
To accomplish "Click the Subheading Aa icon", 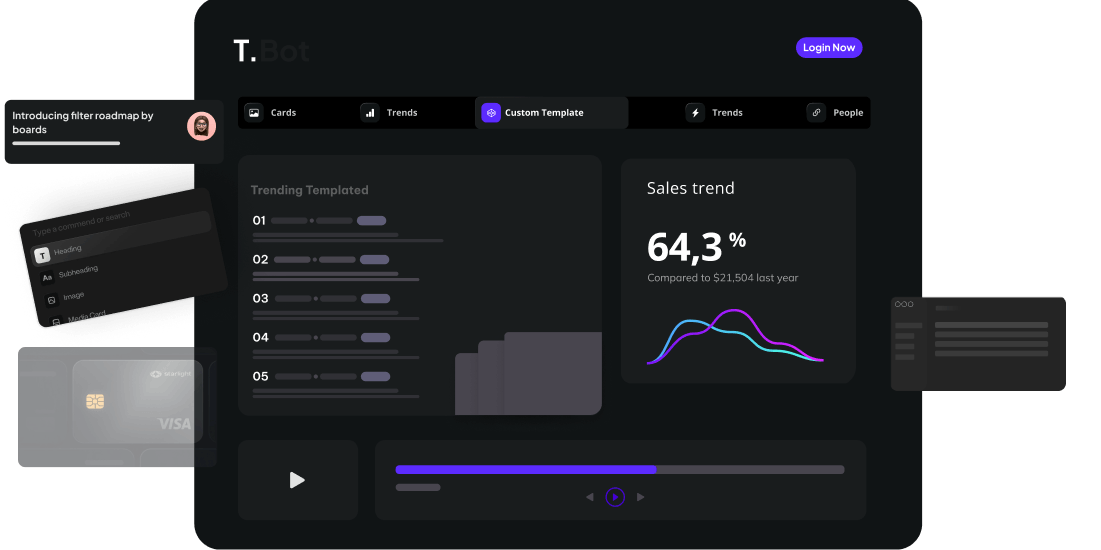I will pos(46,277).
